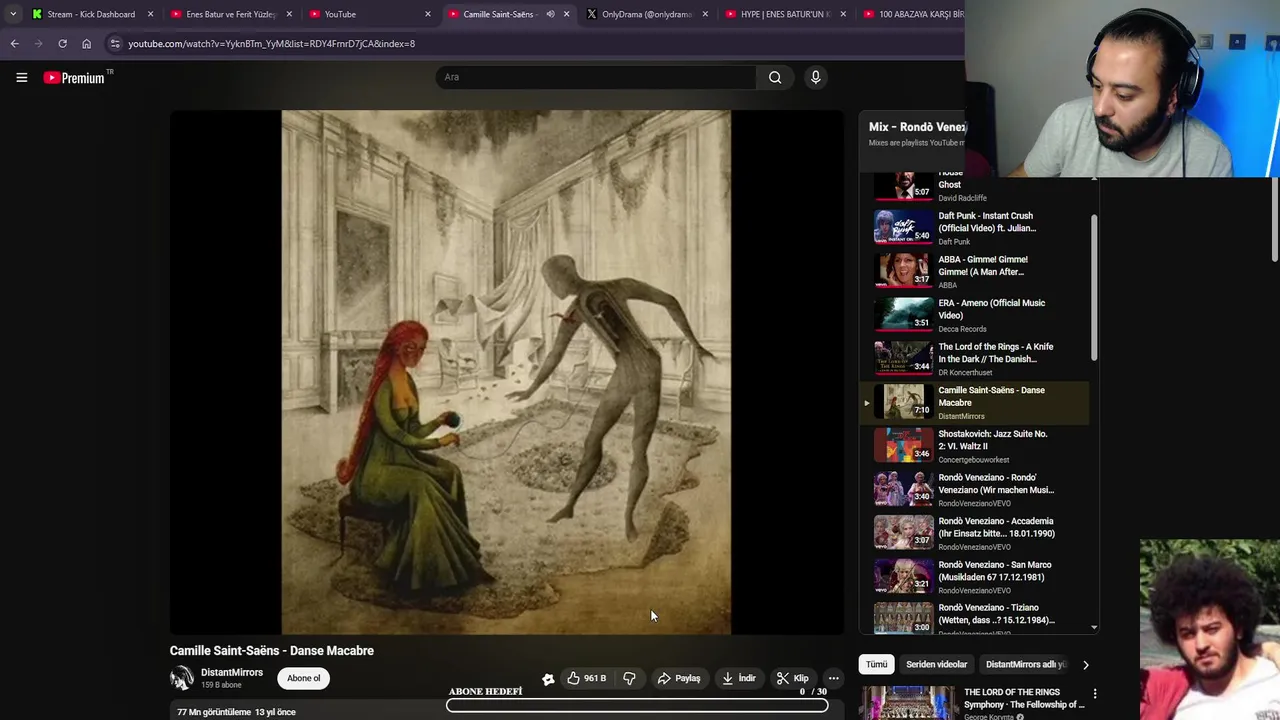
Task: Create a clip with Klip button
Action: (x=793, y=678)
